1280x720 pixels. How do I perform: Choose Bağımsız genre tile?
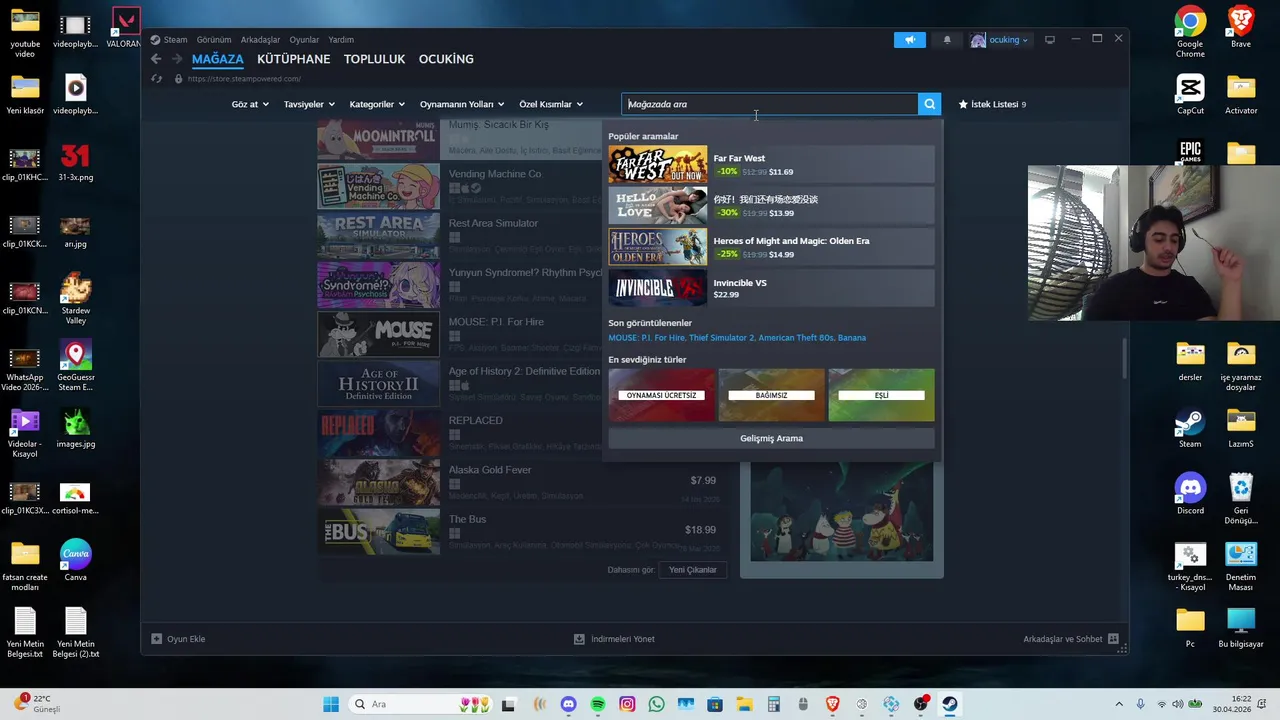point(771,395)
